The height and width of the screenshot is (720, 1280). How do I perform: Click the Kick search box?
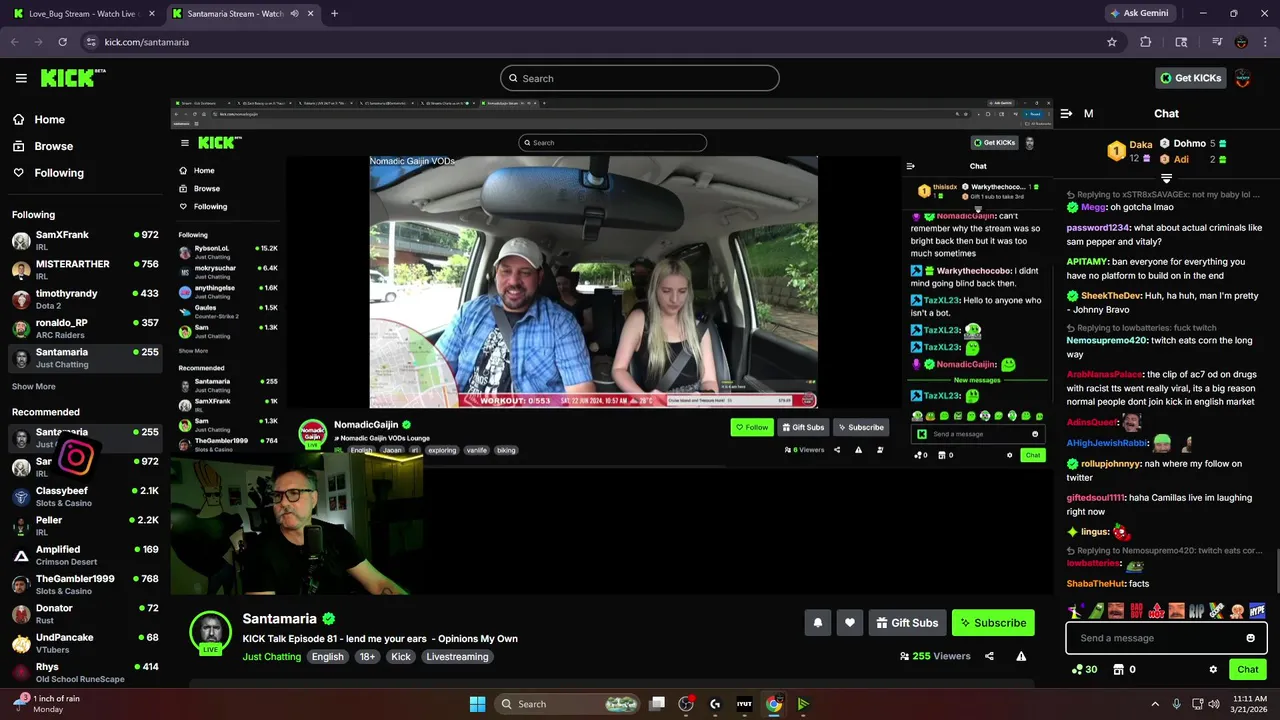[640, 78]
